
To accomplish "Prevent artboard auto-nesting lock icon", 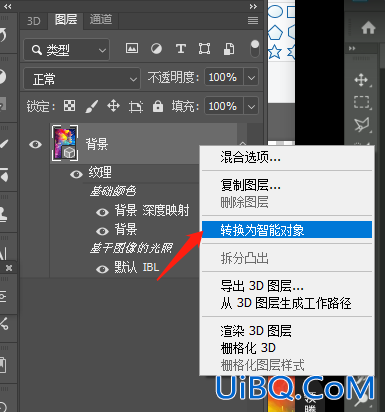I will [x=136, y=107].
